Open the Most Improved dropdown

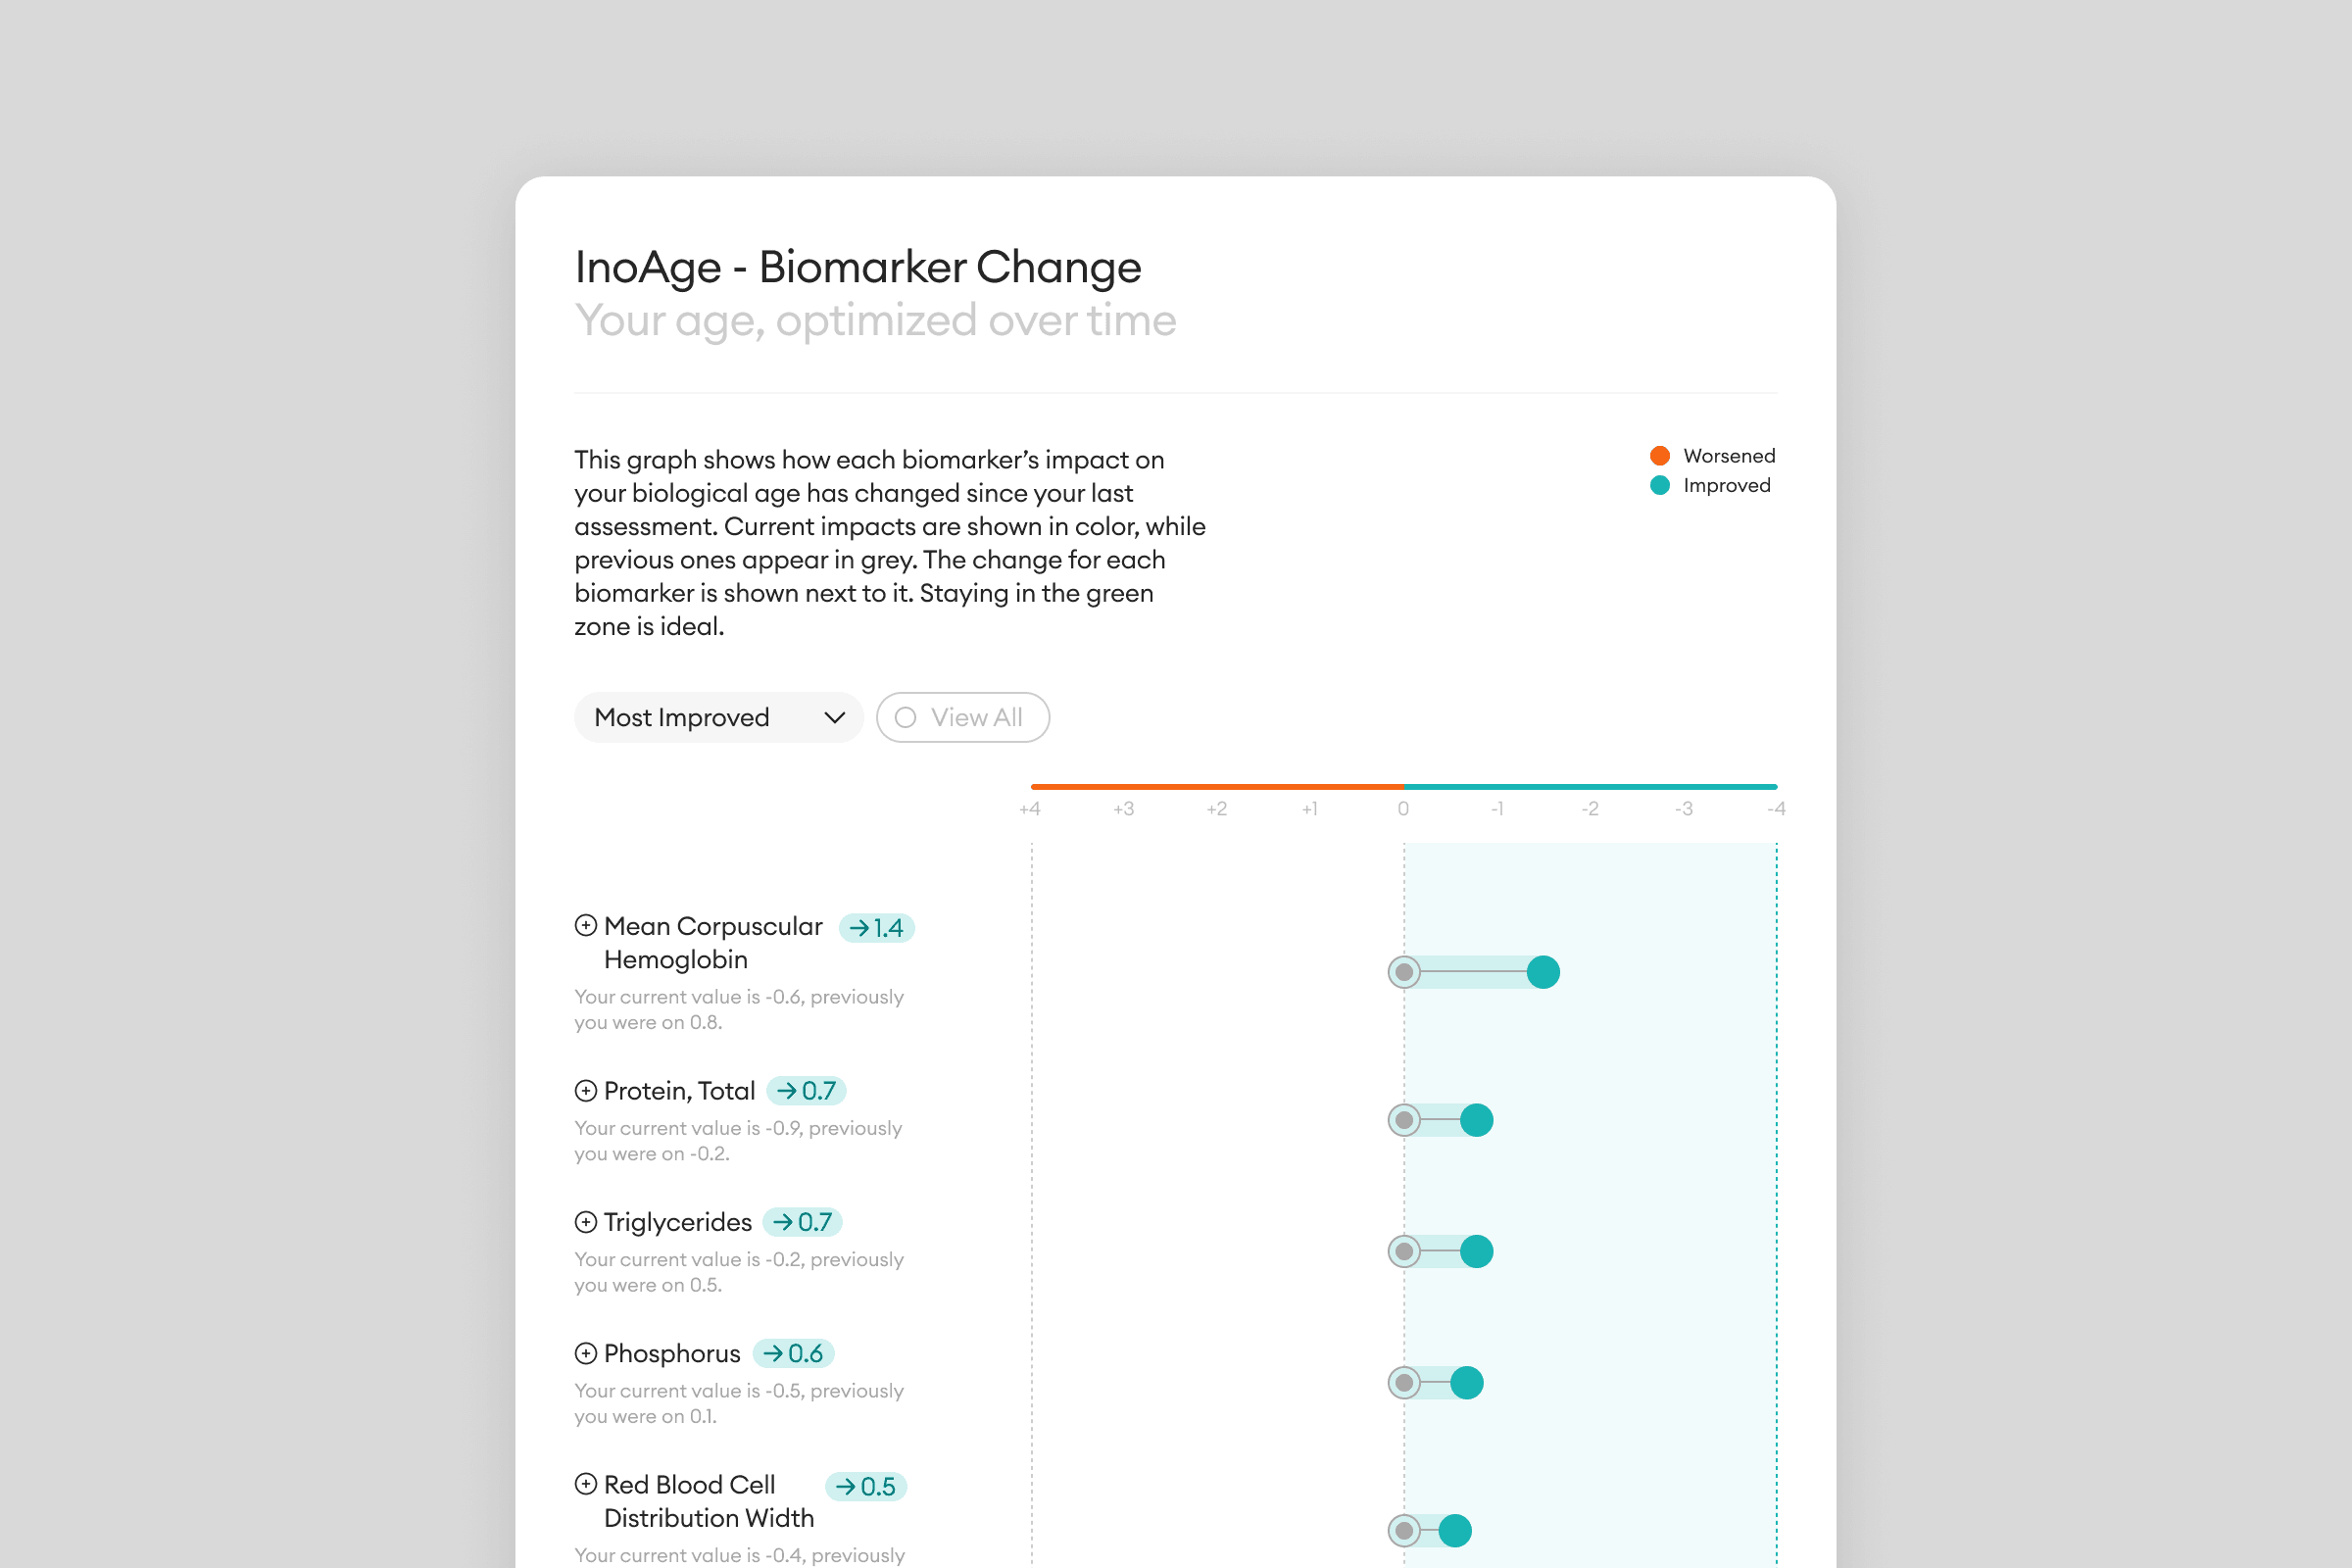(718, 717)
